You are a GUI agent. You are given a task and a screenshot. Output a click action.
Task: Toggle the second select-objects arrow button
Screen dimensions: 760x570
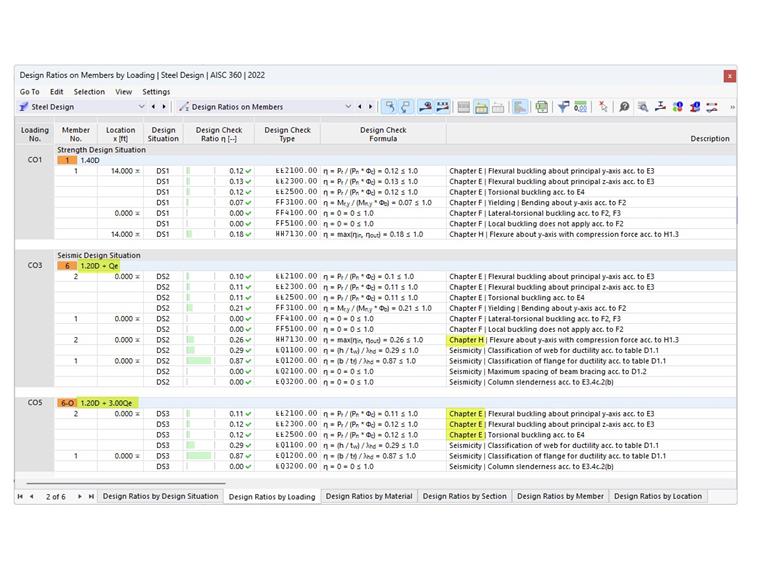click(406, 107)
